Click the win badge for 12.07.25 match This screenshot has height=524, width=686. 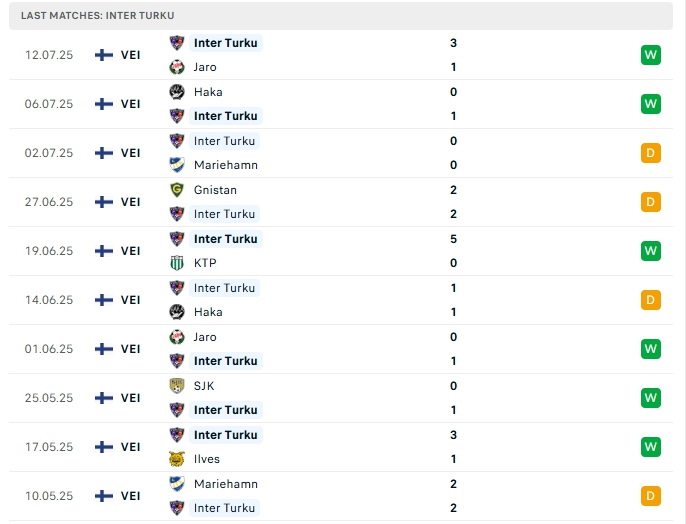click(x=651, y=55)
